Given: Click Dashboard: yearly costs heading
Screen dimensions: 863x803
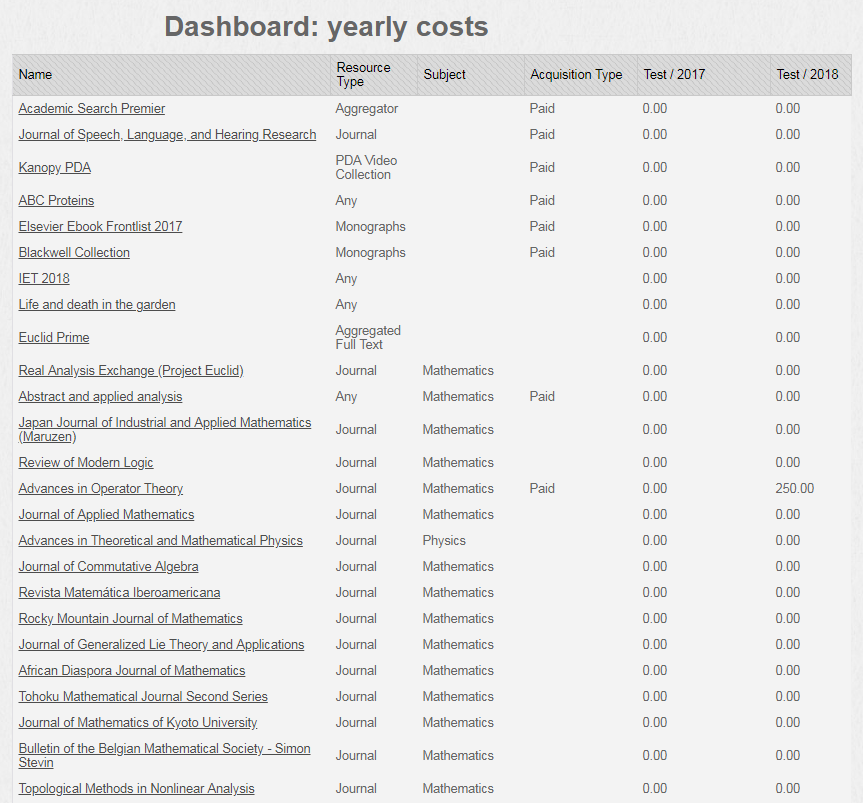Looking at the screenshot, I should (326, 26).
